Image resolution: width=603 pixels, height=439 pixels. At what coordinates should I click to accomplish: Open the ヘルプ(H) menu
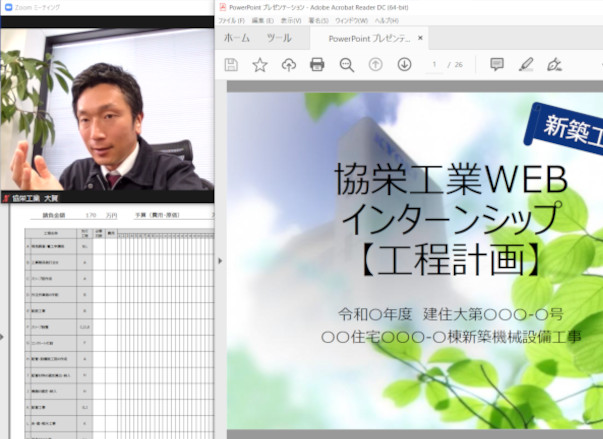(x=387, y=20)
